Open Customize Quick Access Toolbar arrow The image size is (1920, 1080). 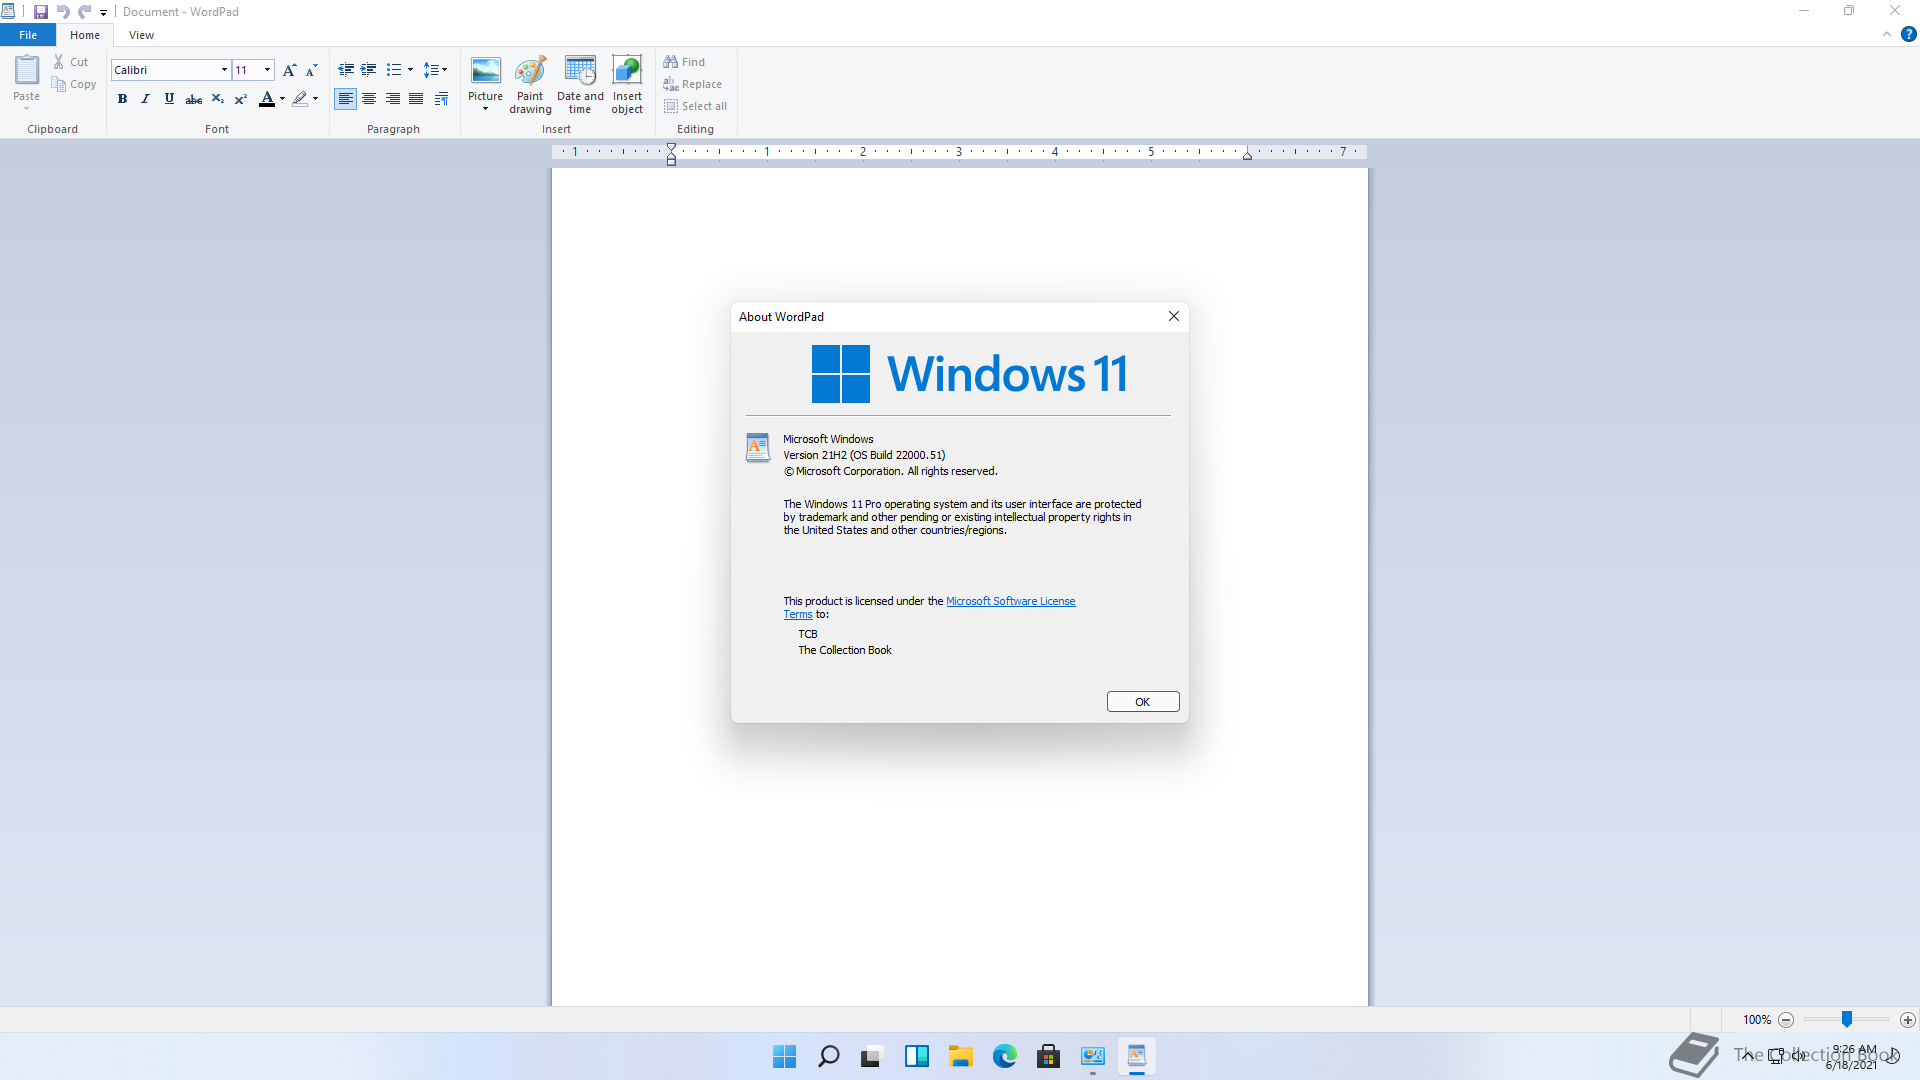tap(103, 13)
